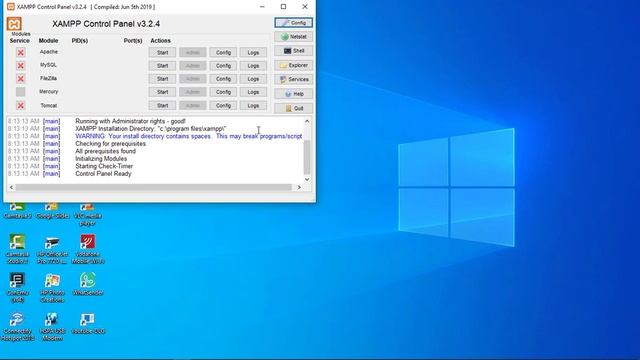Select the Youtube-DLG desktop shortcut
The image size is (640, 360).
coord(88,324)
